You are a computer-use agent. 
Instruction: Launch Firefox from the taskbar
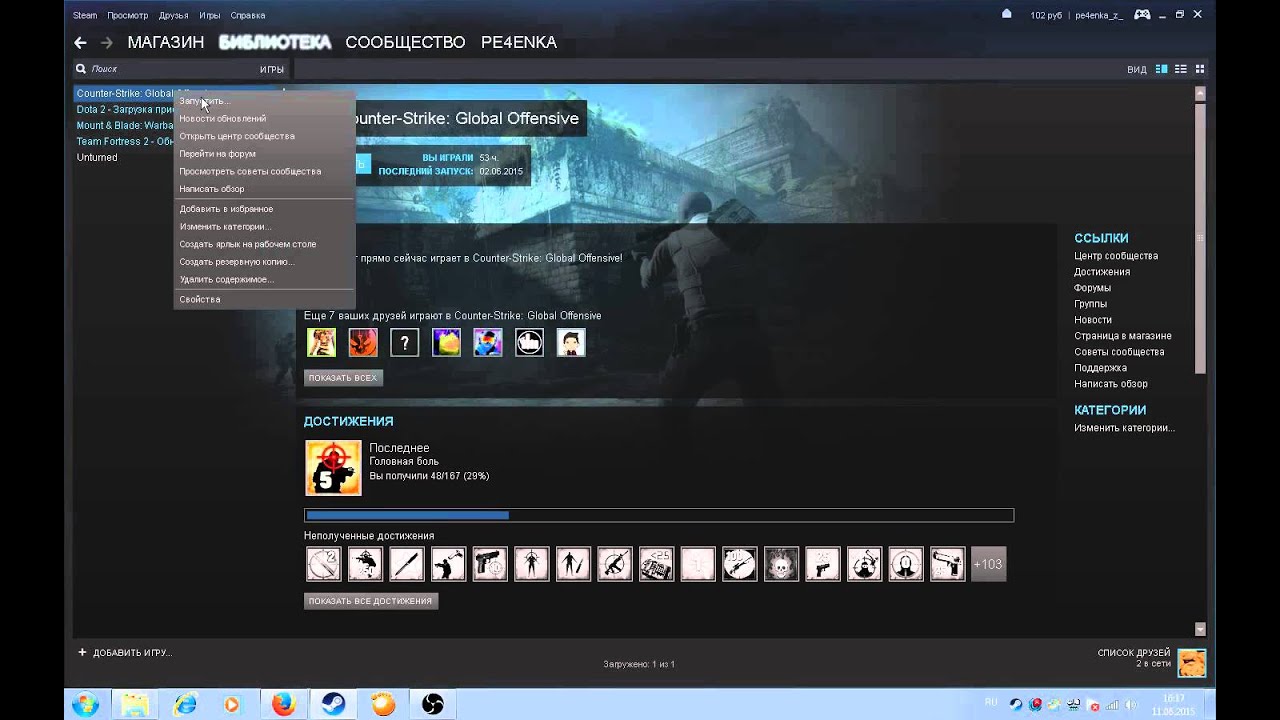[x=283, y=704]
